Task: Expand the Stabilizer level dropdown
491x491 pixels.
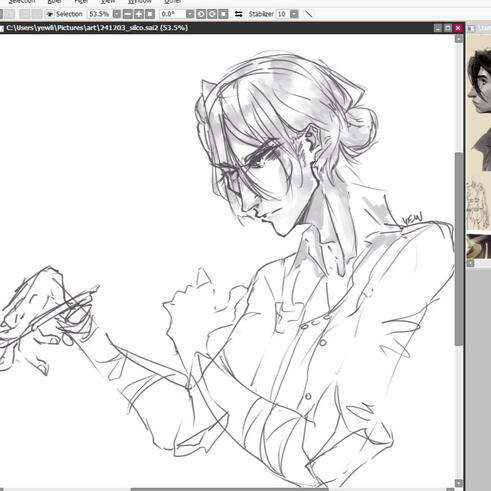Action: 294,14
